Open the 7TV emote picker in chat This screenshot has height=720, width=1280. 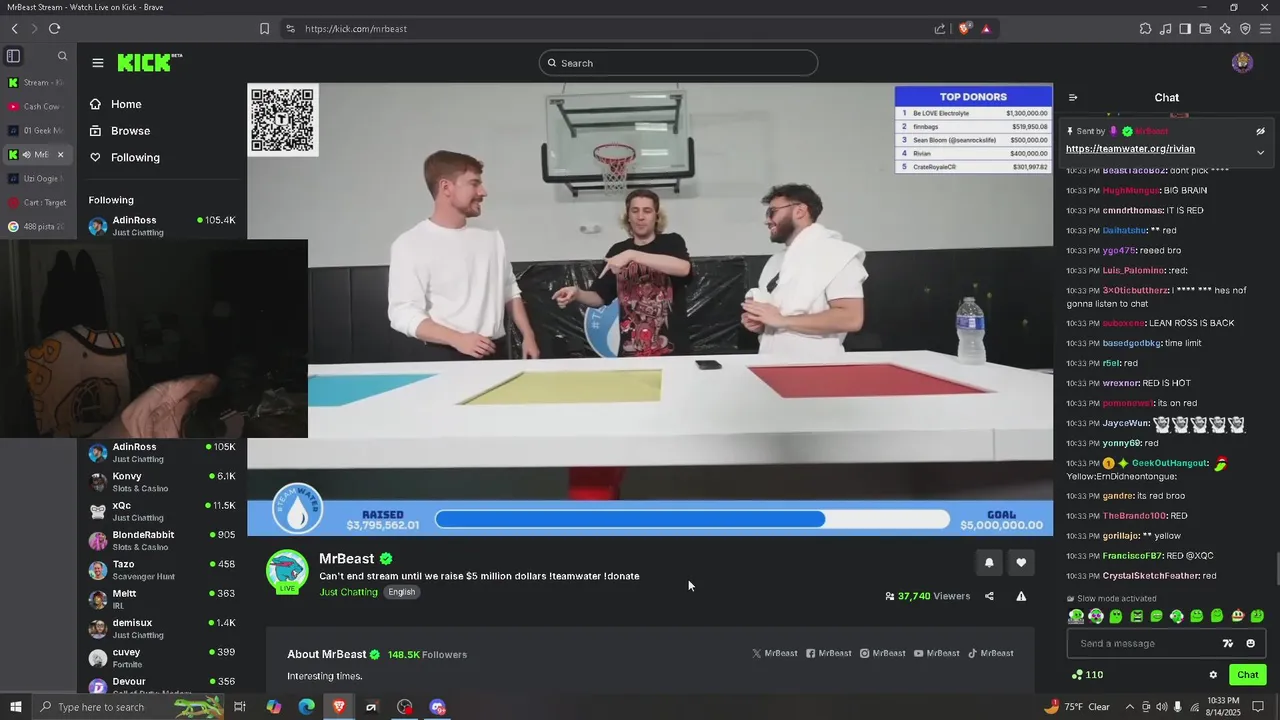tap(1229, 644)
